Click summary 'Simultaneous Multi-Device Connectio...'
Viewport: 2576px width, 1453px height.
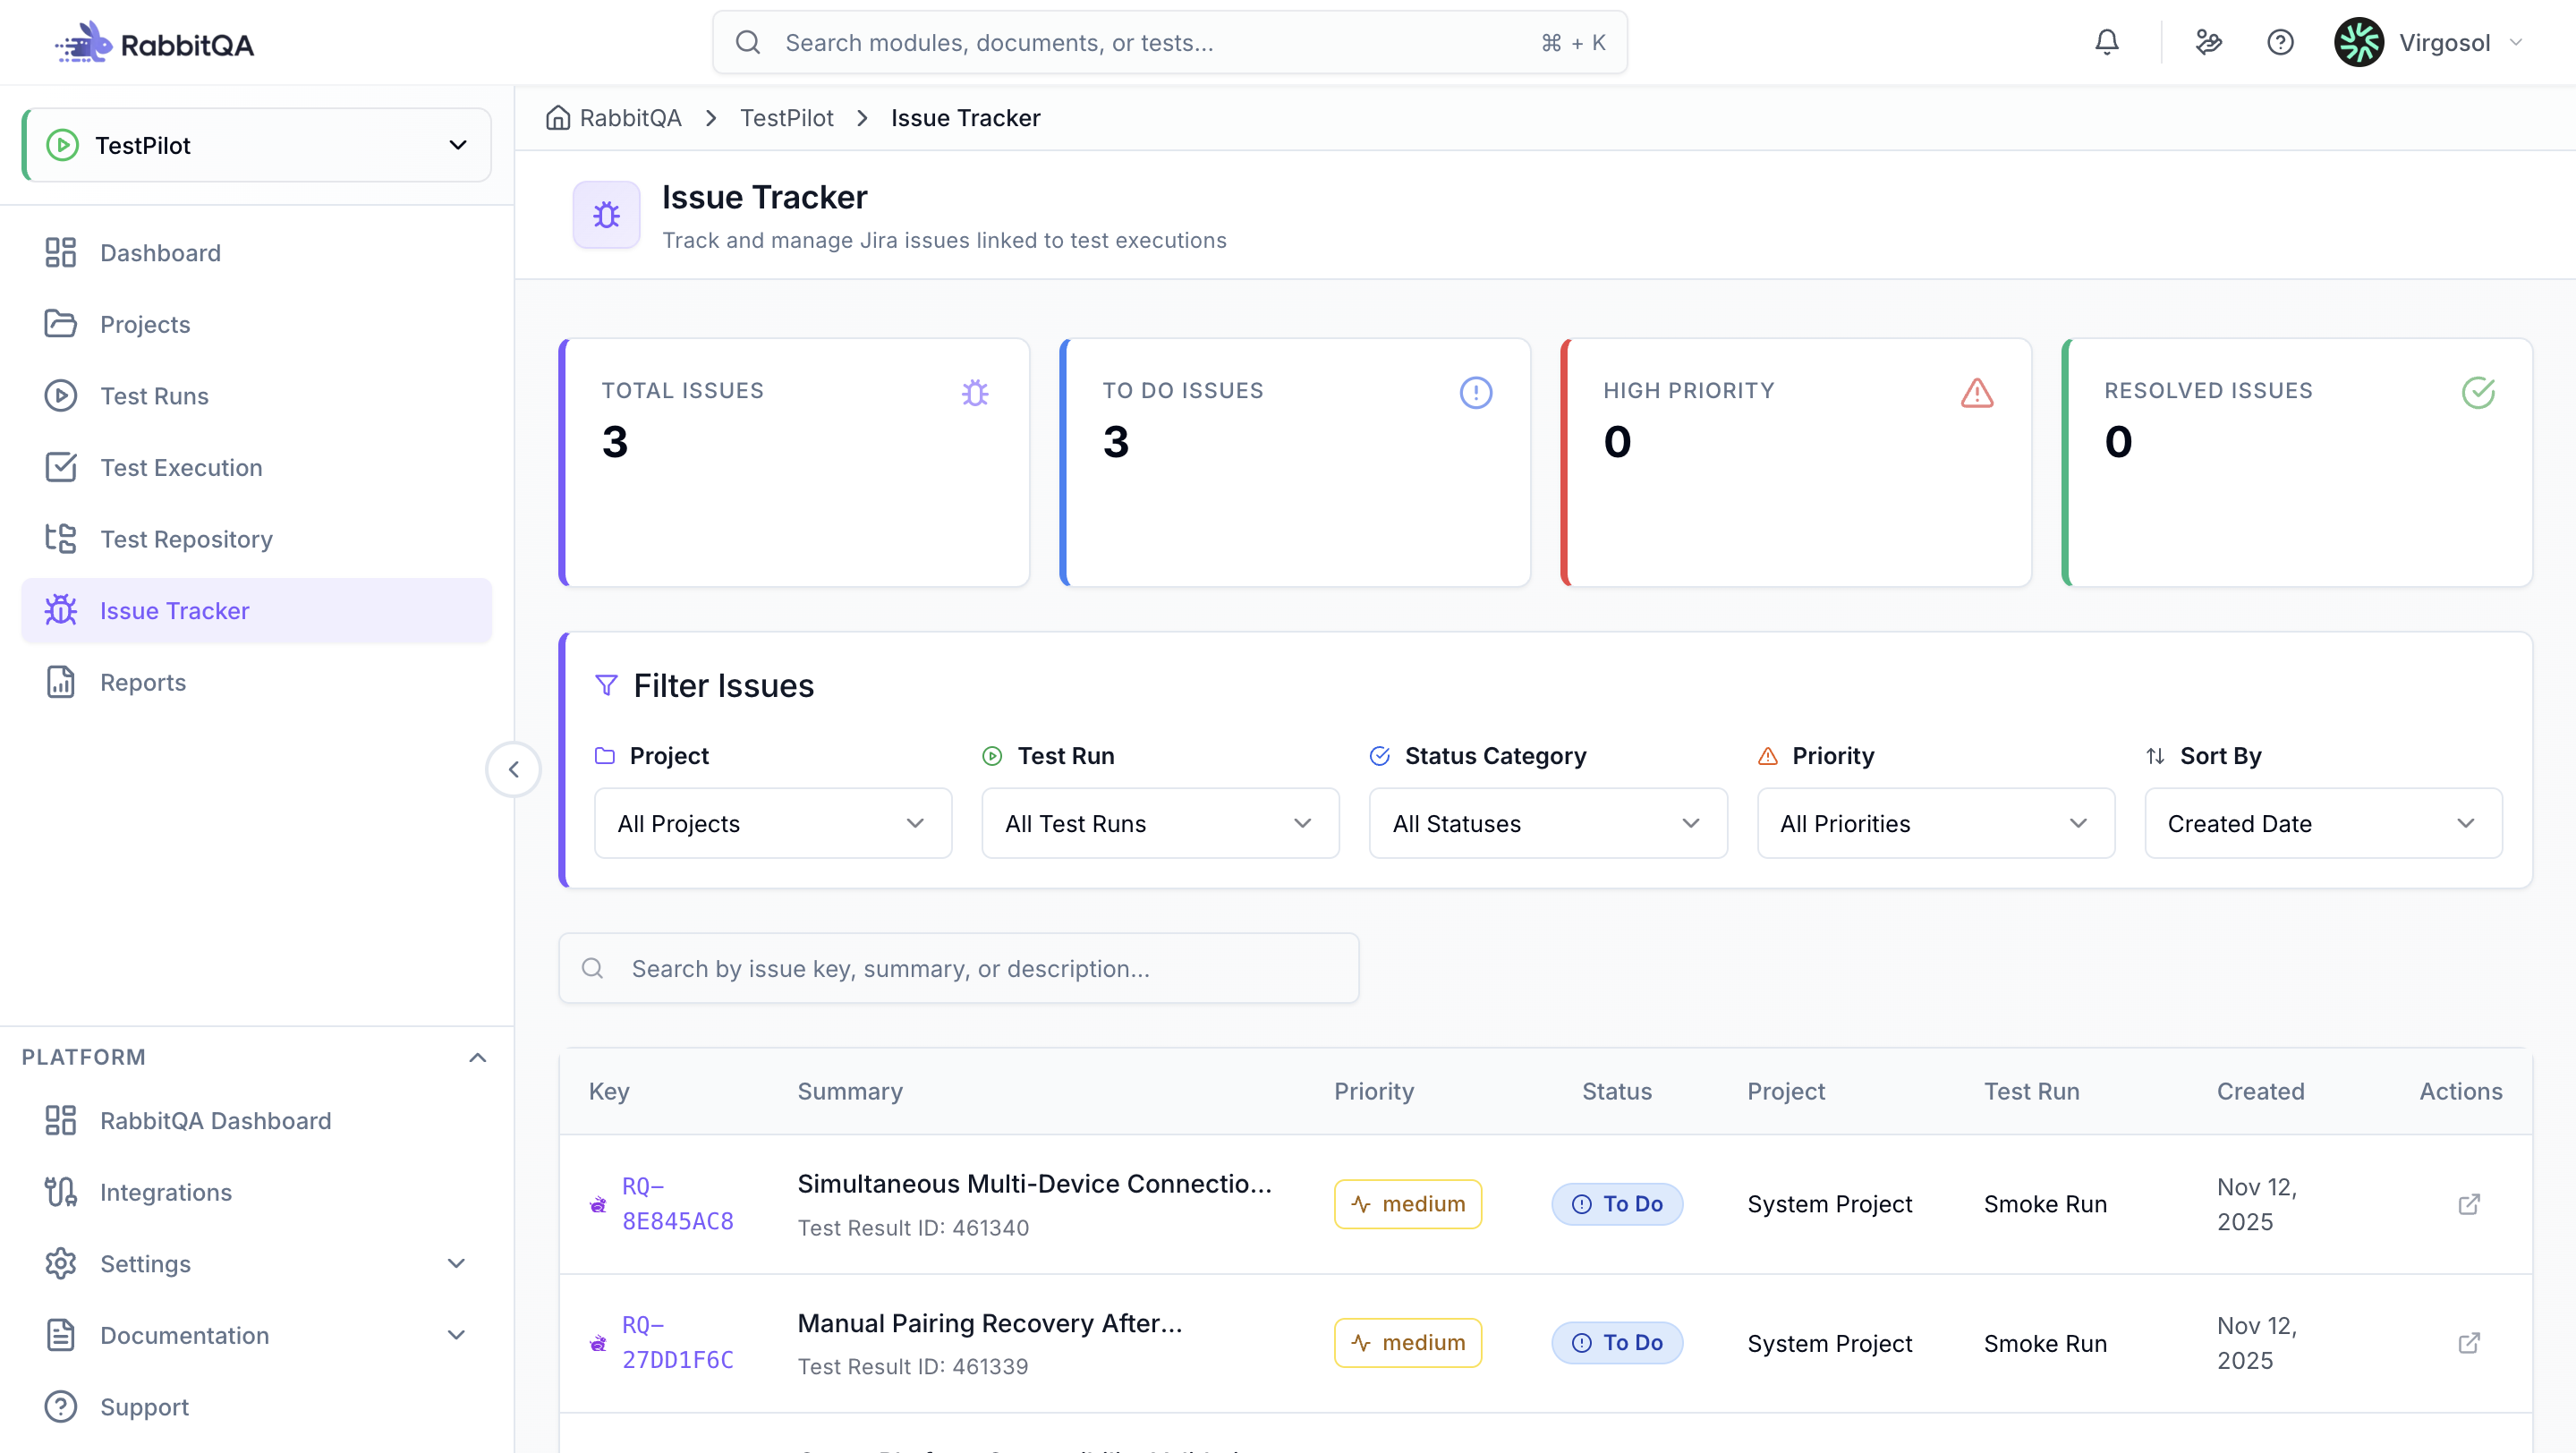coord(1034,1184)
